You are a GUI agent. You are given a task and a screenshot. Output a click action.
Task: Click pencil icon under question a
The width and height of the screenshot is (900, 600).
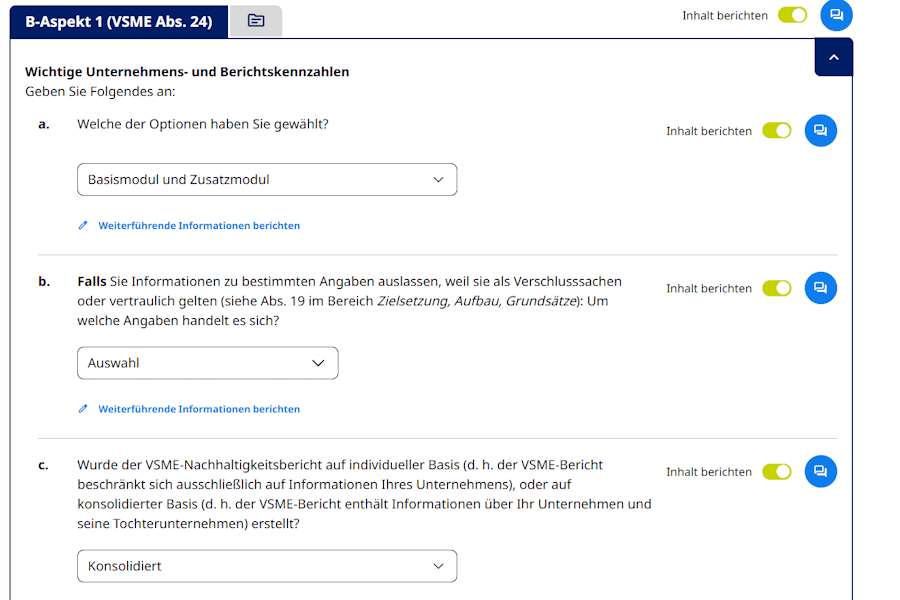coord(83,226)
